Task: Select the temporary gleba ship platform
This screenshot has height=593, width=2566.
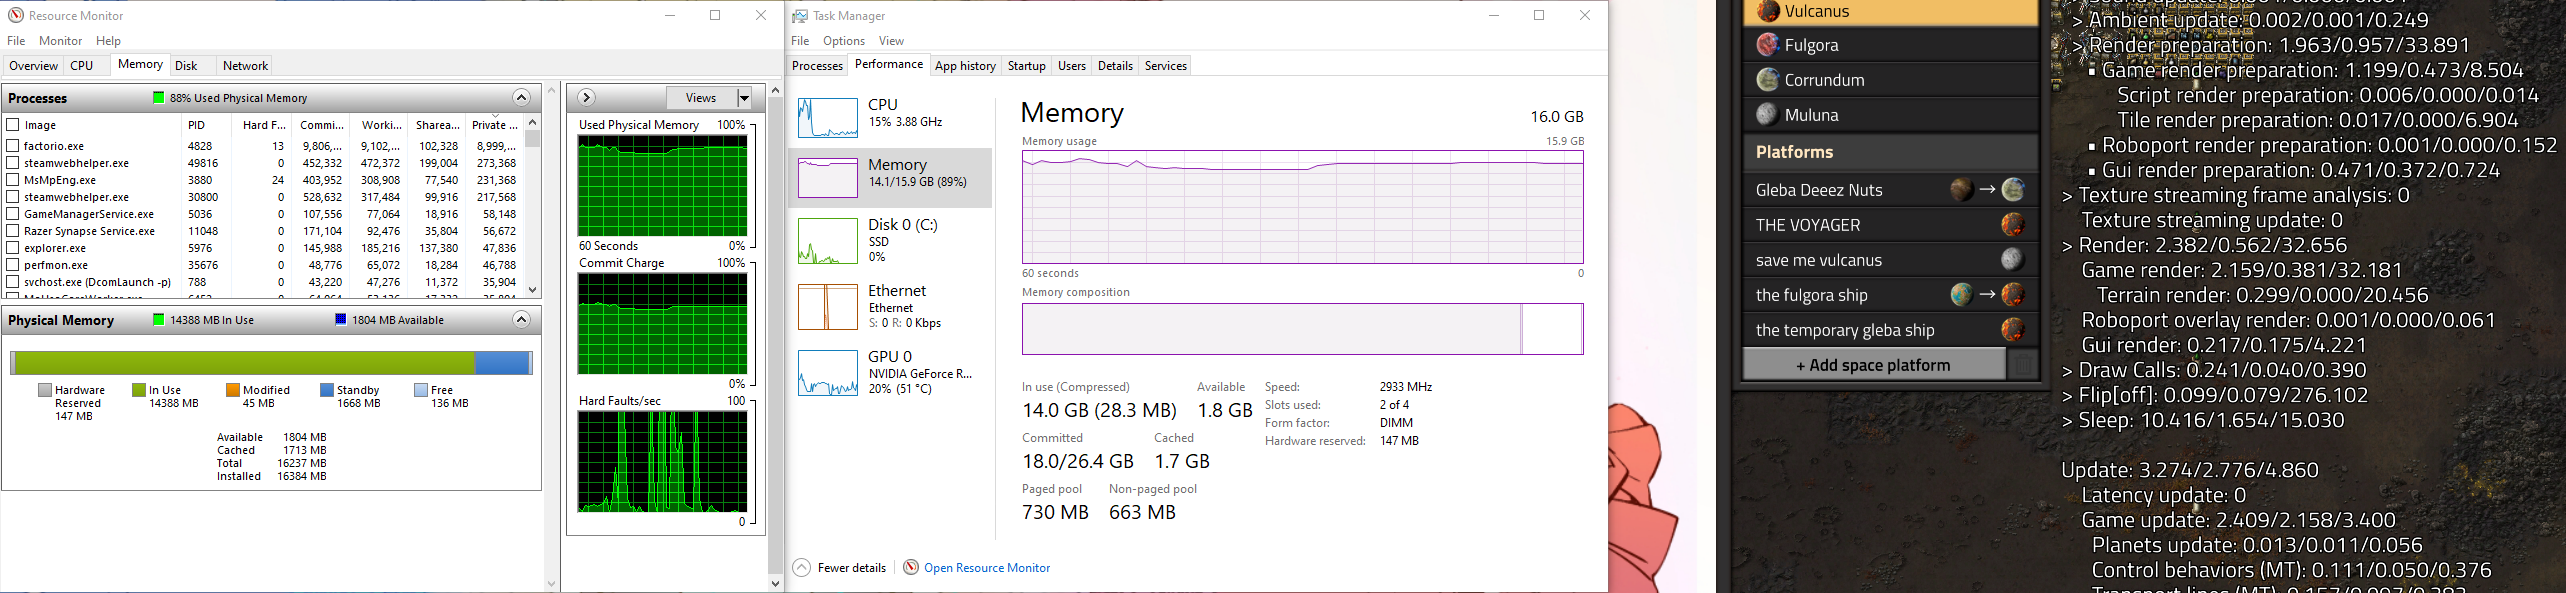Action: pos(1890,330)
